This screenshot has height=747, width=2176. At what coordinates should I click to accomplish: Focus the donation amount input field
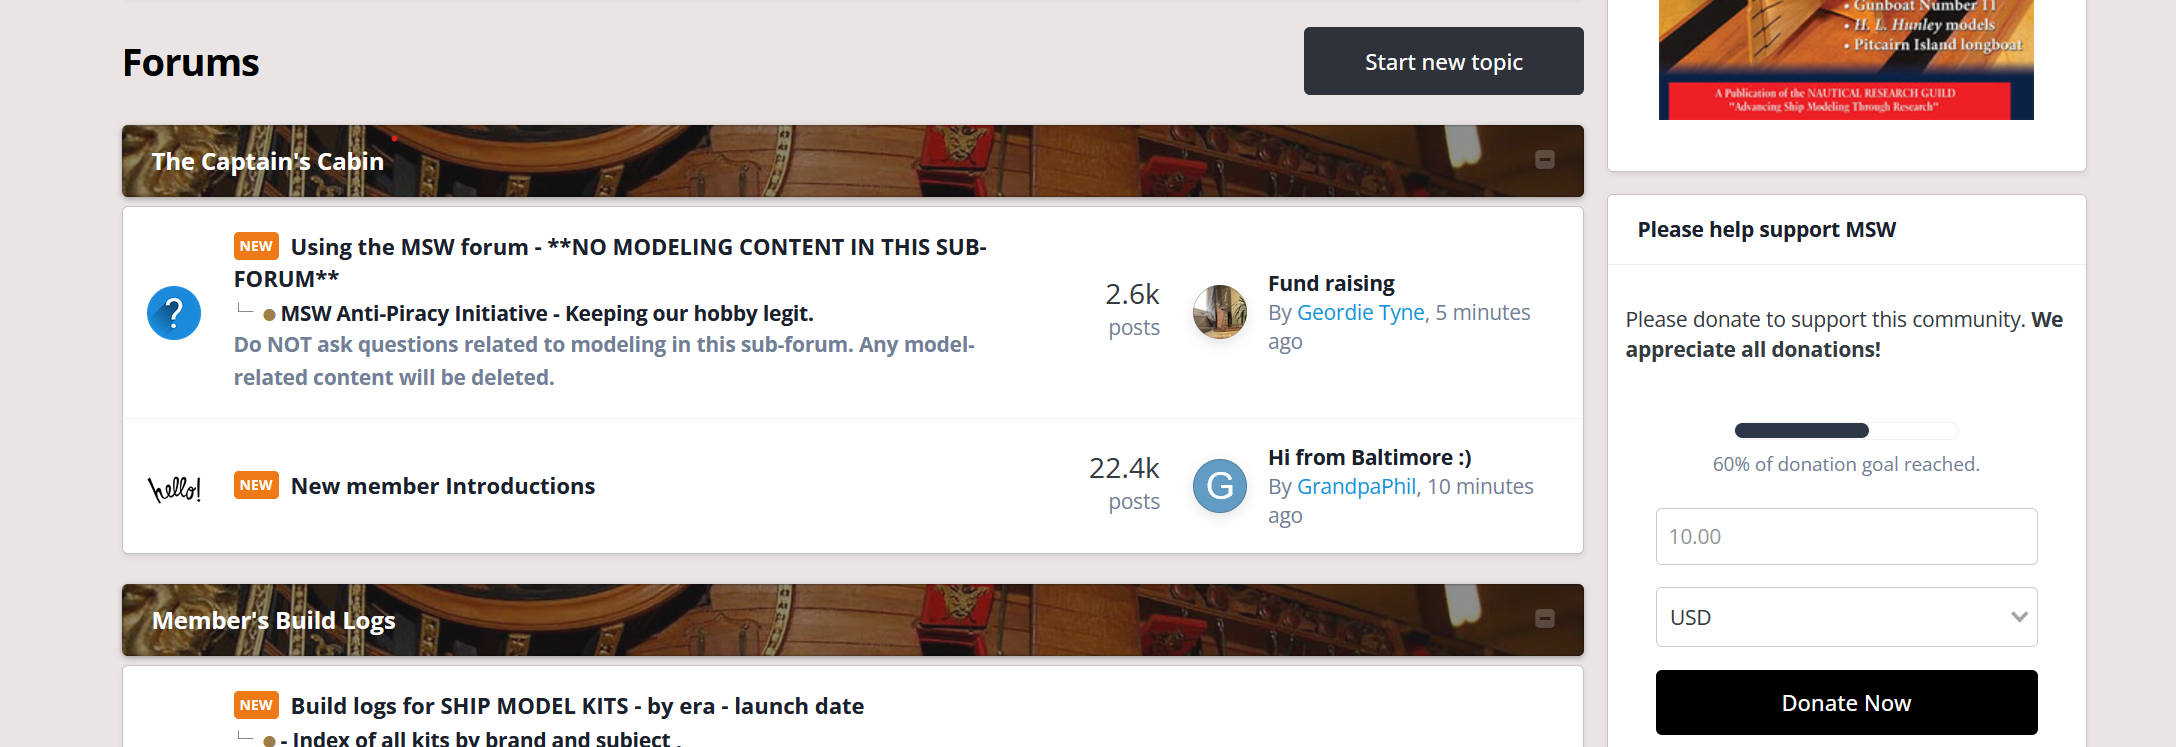coord(1846,537)
